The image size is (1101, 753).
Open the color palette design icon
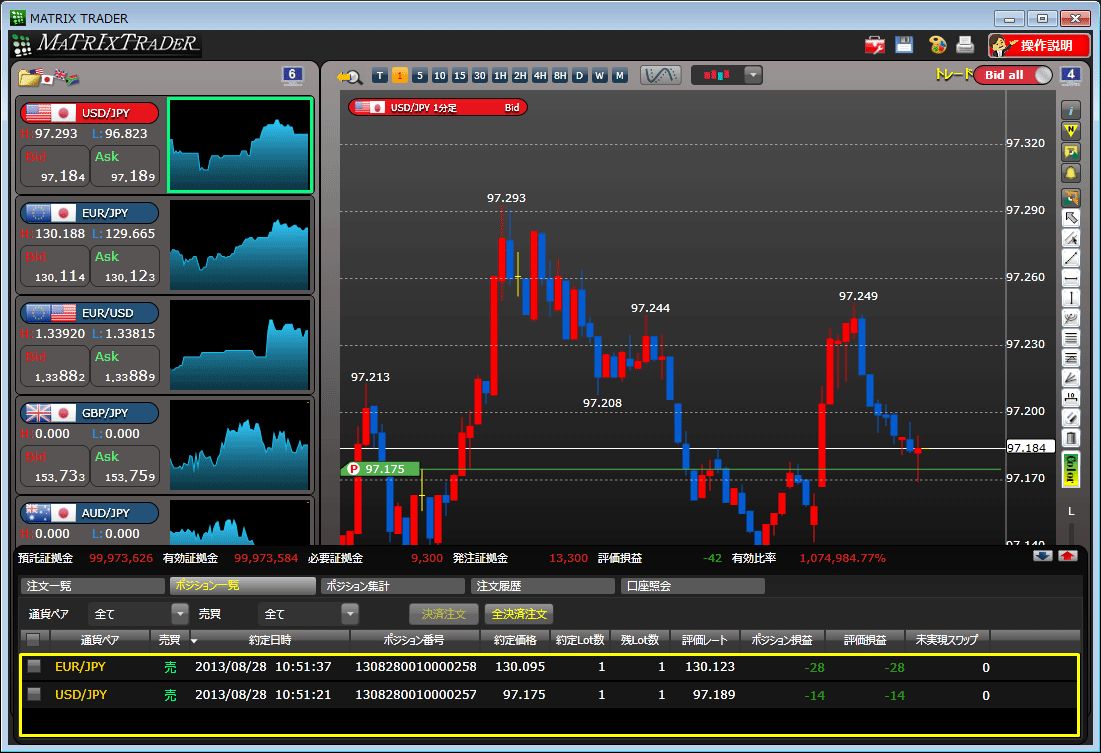pyautogui.click(x=937, y=45)
